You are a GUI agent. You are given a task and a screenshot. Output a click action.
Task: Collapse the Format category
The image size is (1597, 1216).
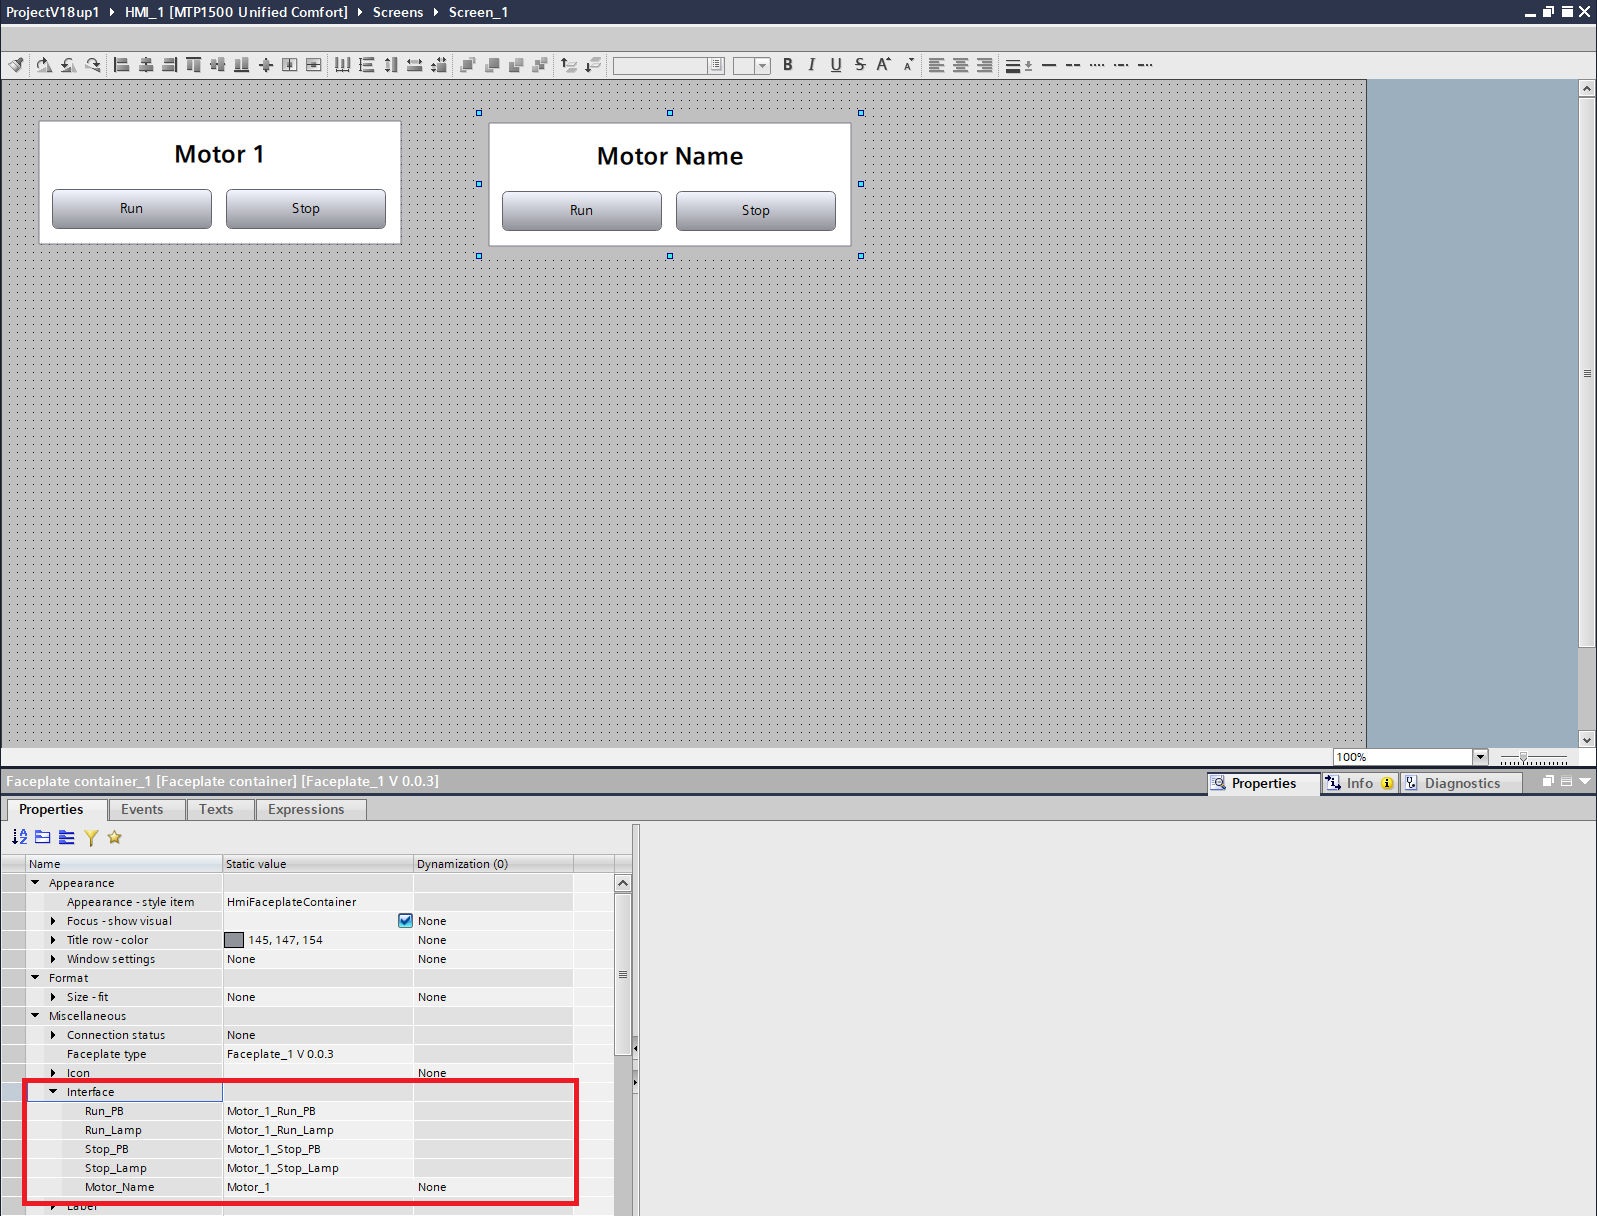click(35, 978)
